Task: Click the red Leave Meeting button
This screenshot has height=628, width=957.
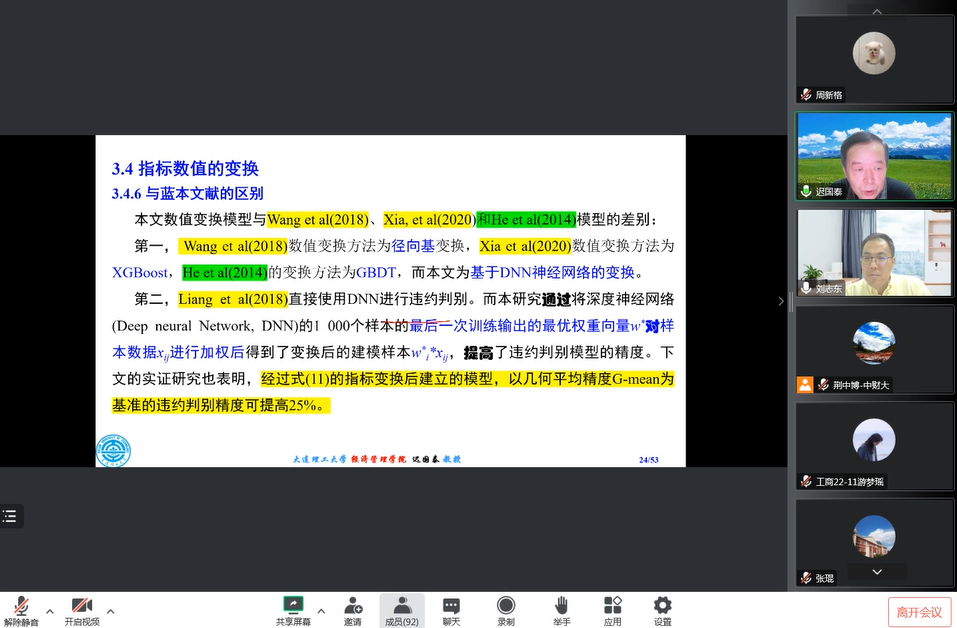Action: click(x=919, y=612)
